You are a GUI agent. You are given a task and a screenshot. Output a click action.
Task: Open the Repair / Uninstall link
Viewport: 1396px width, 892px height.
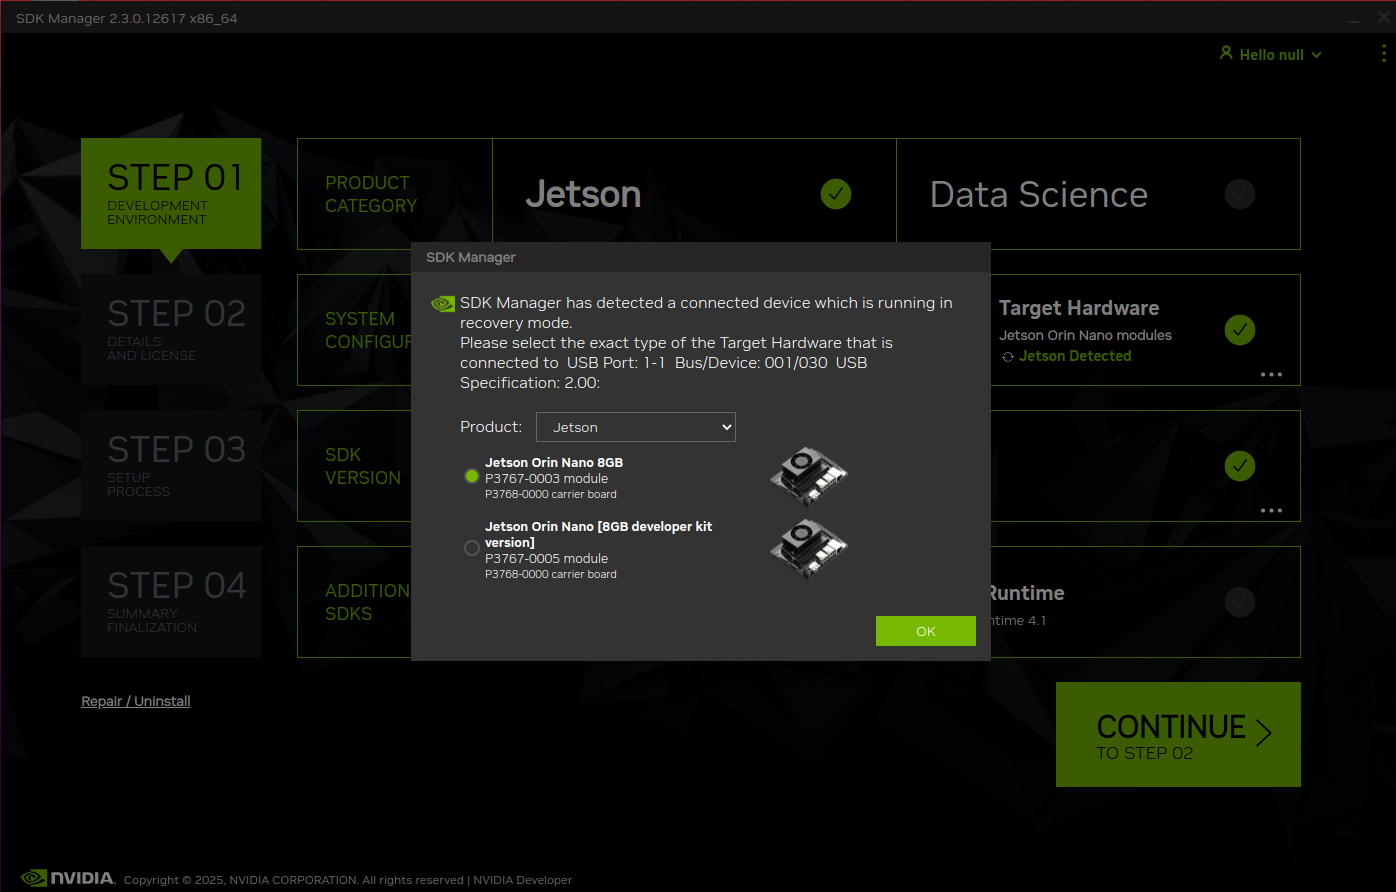tap(136, 701)
